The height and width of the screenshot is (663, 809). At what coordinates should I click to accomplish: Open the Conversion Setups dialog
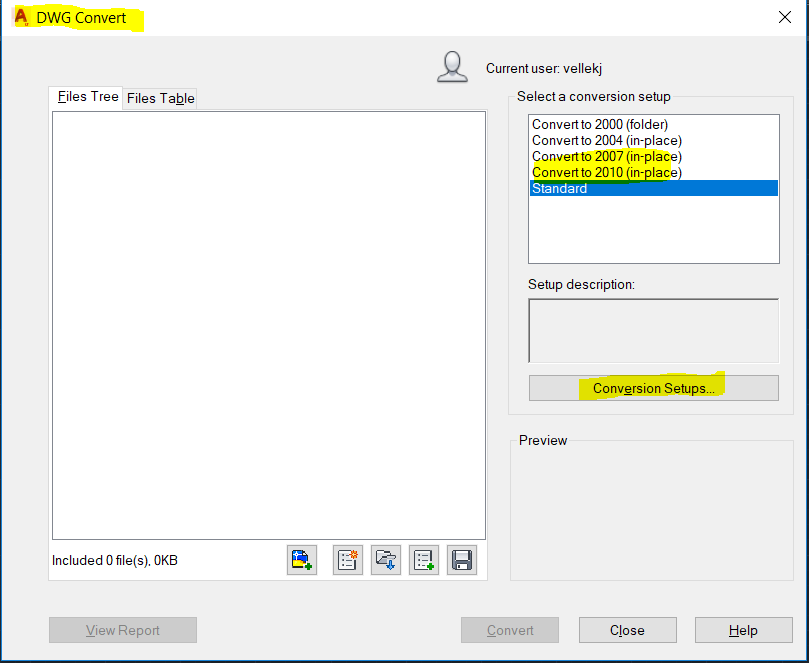pyautogui.click(x=653, y=388)
